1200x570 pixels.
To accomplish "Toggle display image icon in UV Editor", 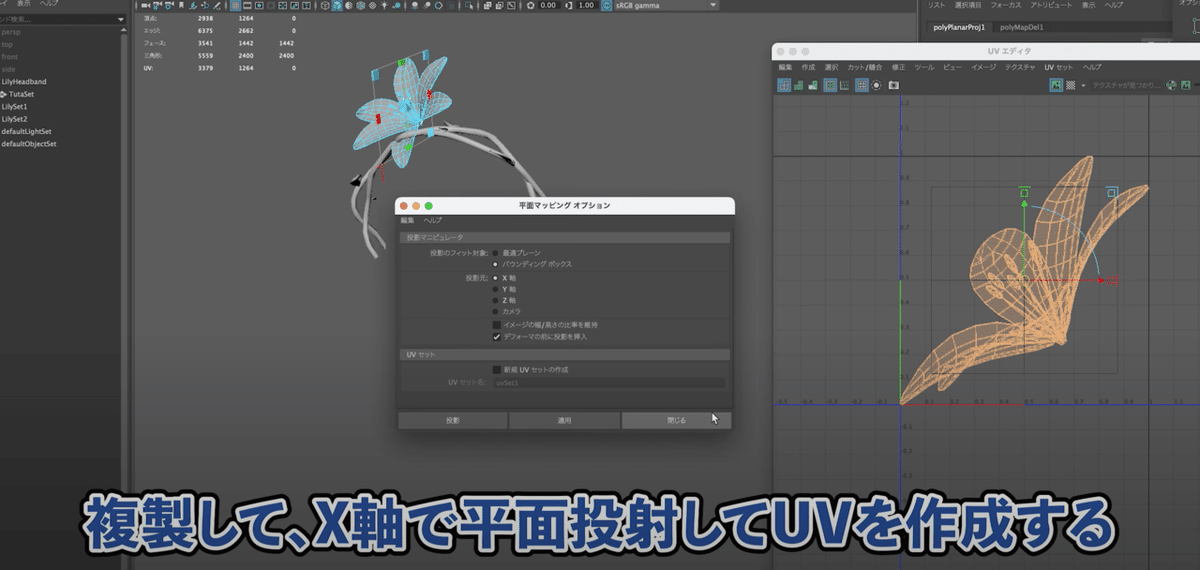I will pos(1056,85).
